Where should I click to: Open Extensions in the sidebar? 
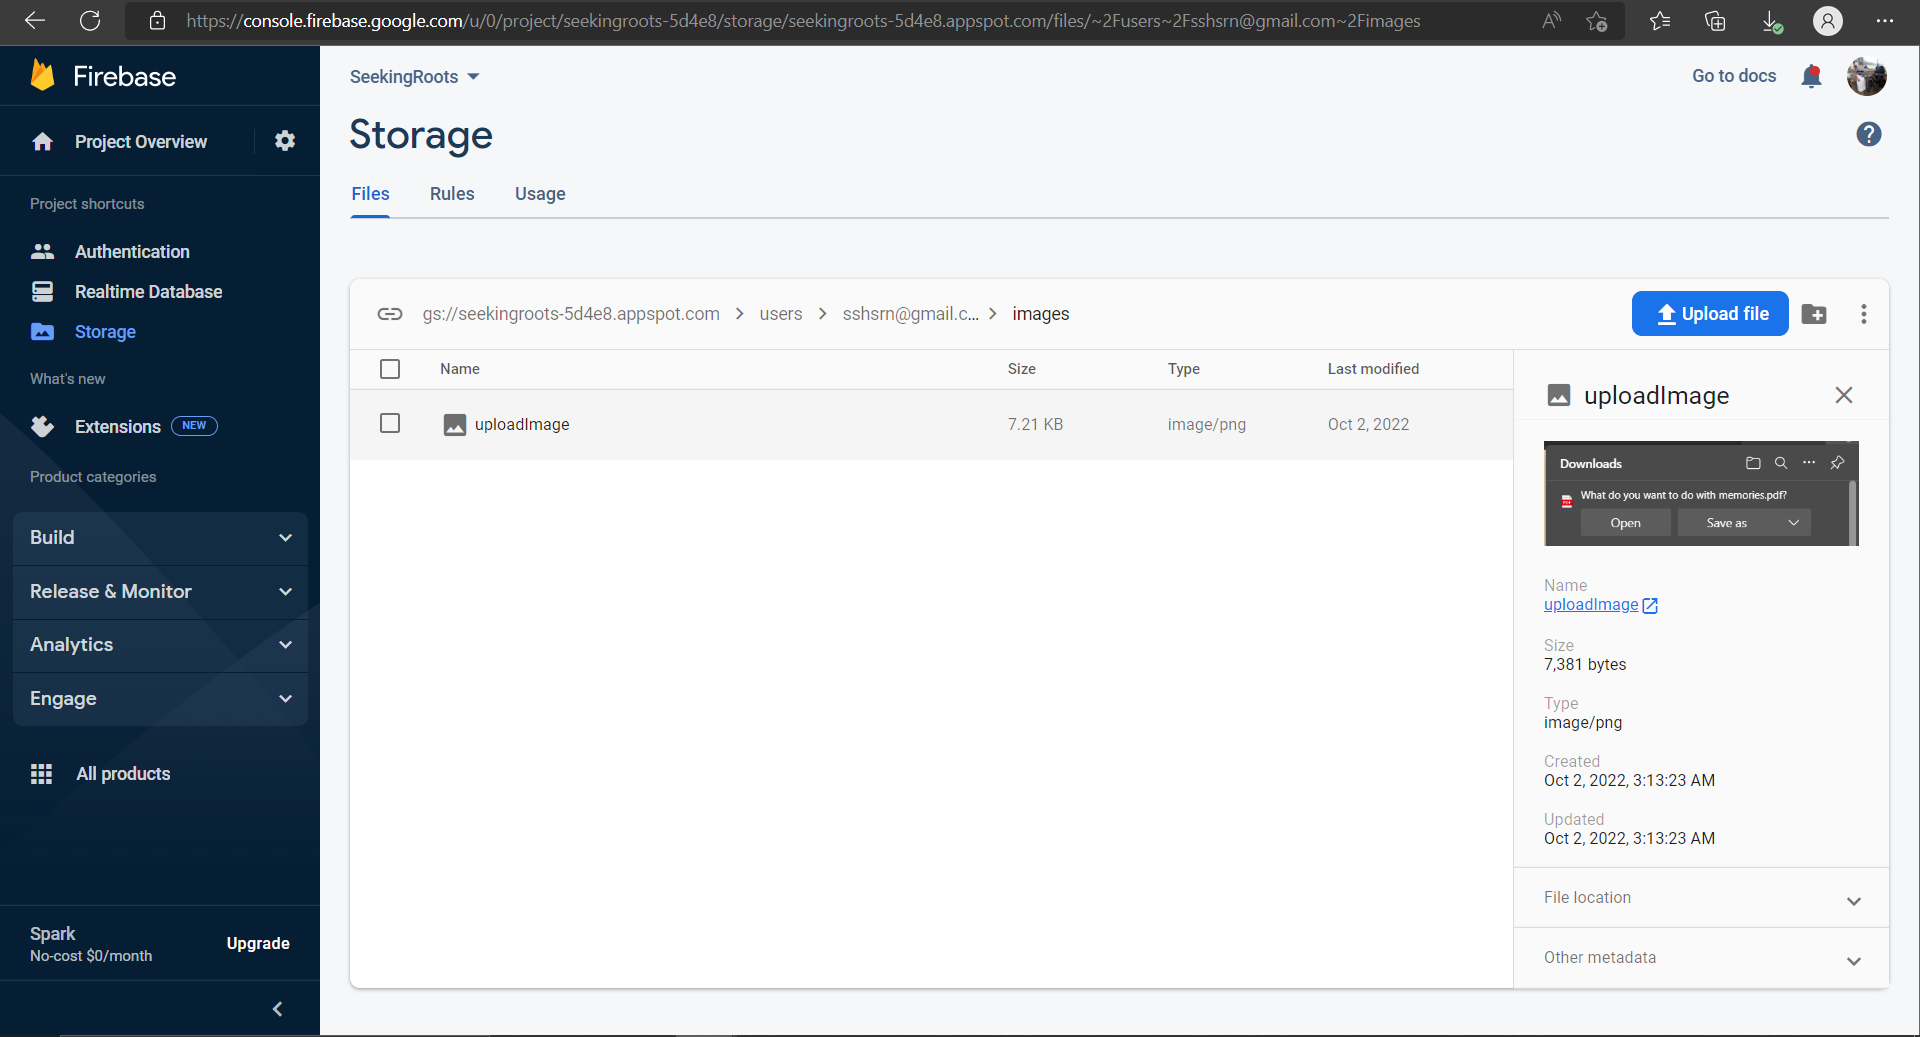[117, 427]
